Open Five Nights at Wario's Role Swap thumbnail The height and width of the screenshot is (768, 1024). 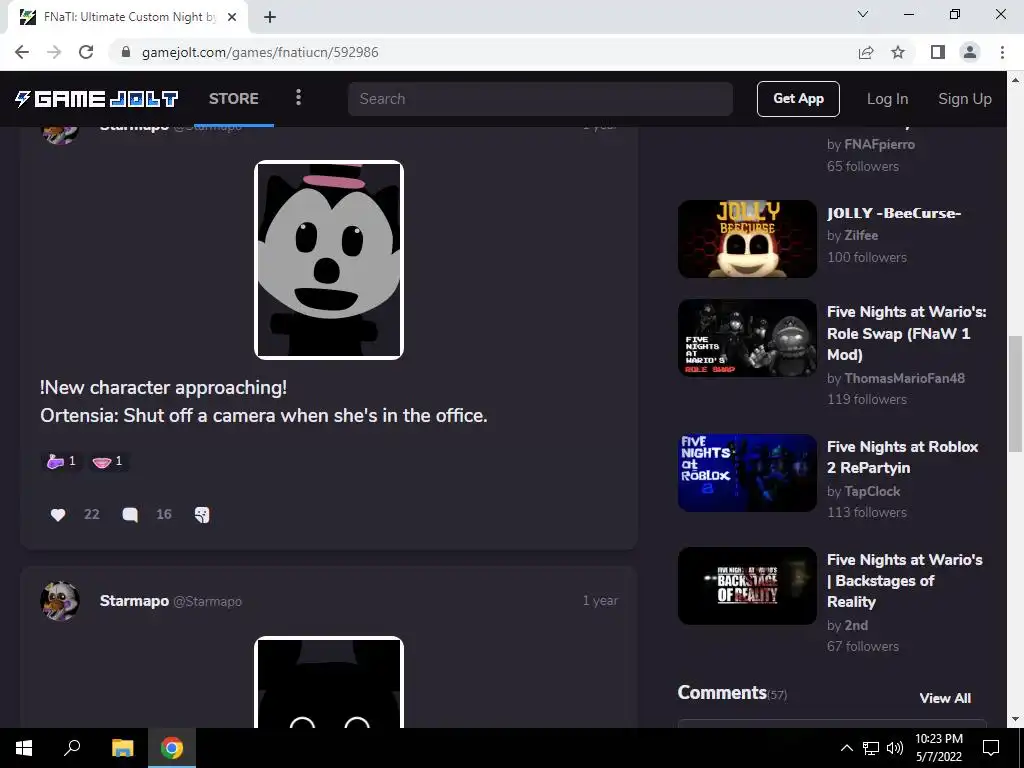747,338
